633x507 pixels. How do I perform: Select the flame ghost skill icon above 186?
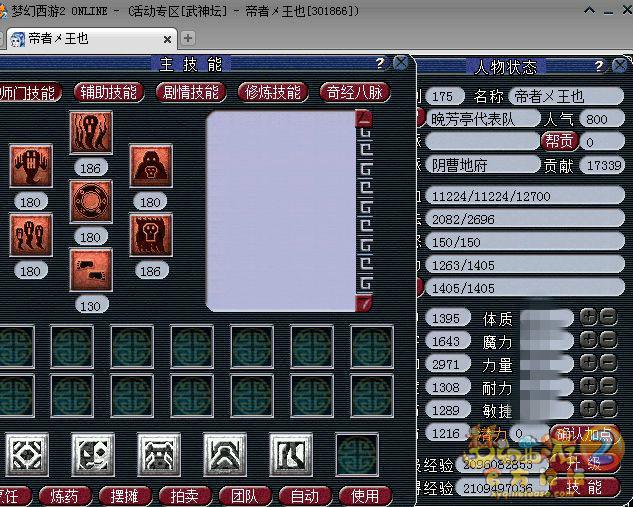pos(91,133)
